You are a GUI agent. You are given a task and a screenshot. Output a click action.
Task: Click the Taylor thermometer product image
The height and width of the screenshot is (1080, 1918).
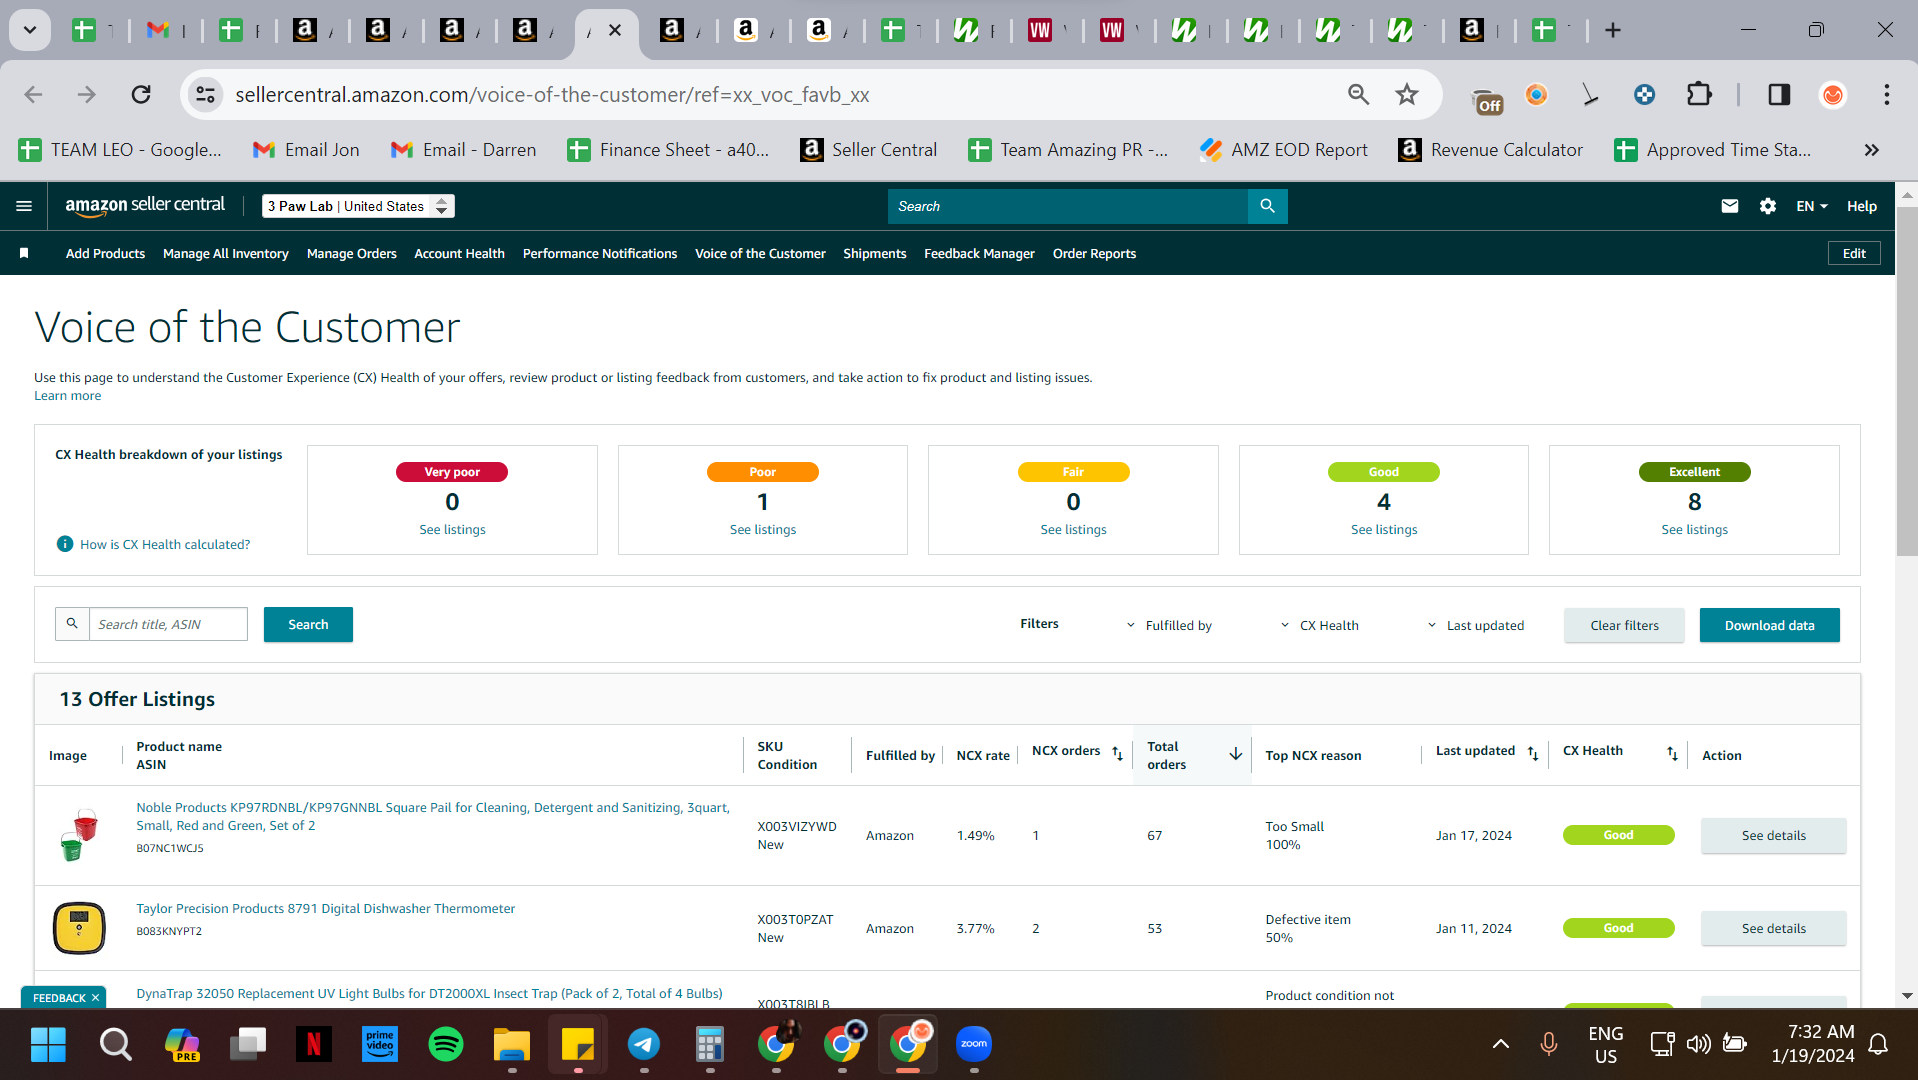[x=79, y=928]
